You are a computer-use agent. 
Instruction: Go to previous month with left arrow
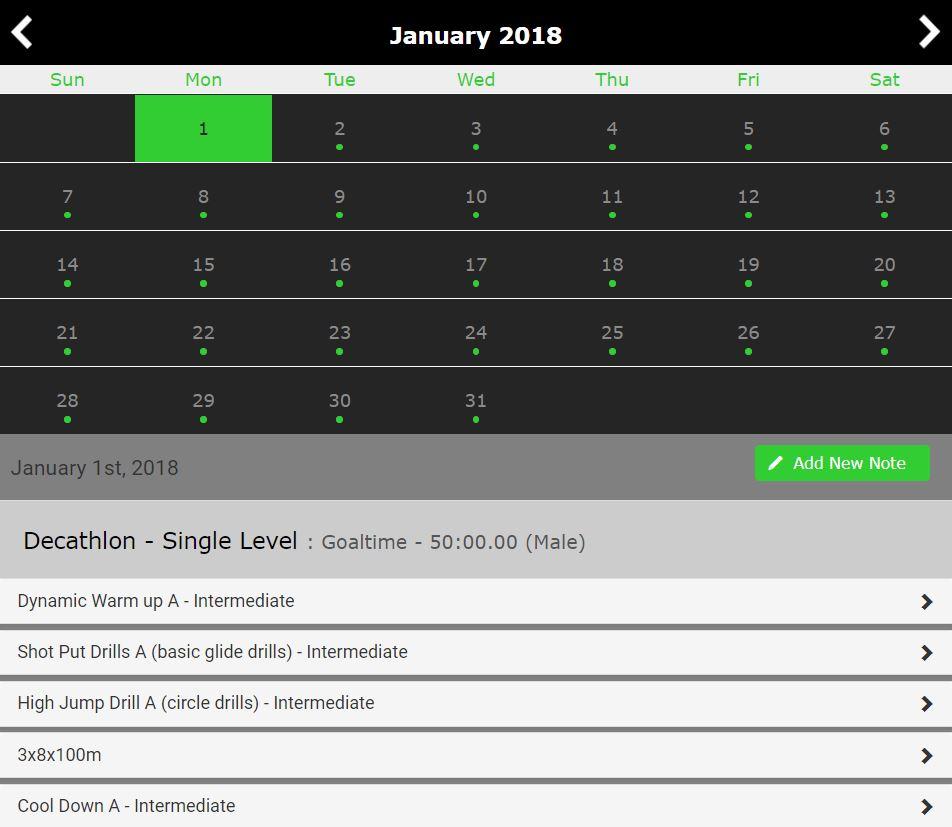click(x=22, y=32)
